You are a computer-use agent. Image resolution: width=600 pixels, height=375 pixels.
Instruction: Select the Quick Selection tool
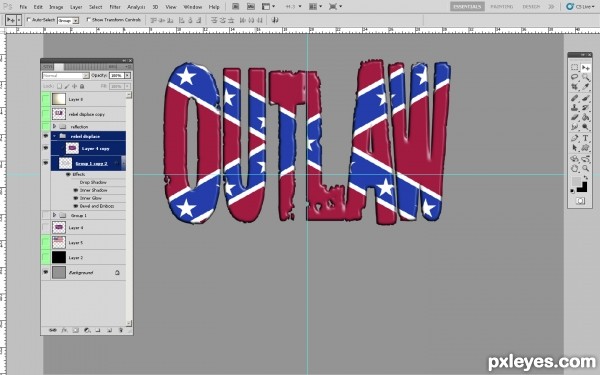[x=585, y=77]
